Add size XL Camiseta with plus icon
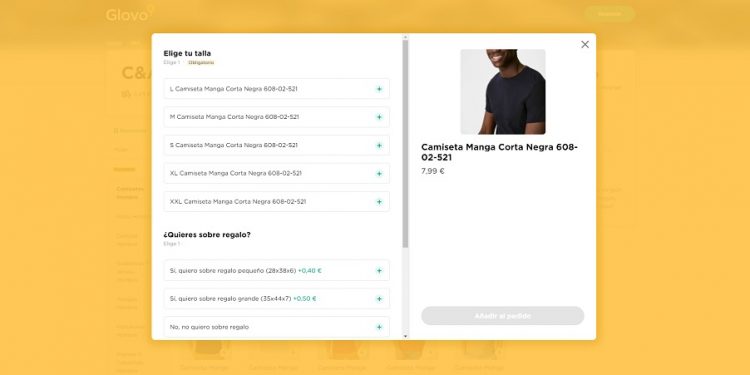 [x=379, y=174]
